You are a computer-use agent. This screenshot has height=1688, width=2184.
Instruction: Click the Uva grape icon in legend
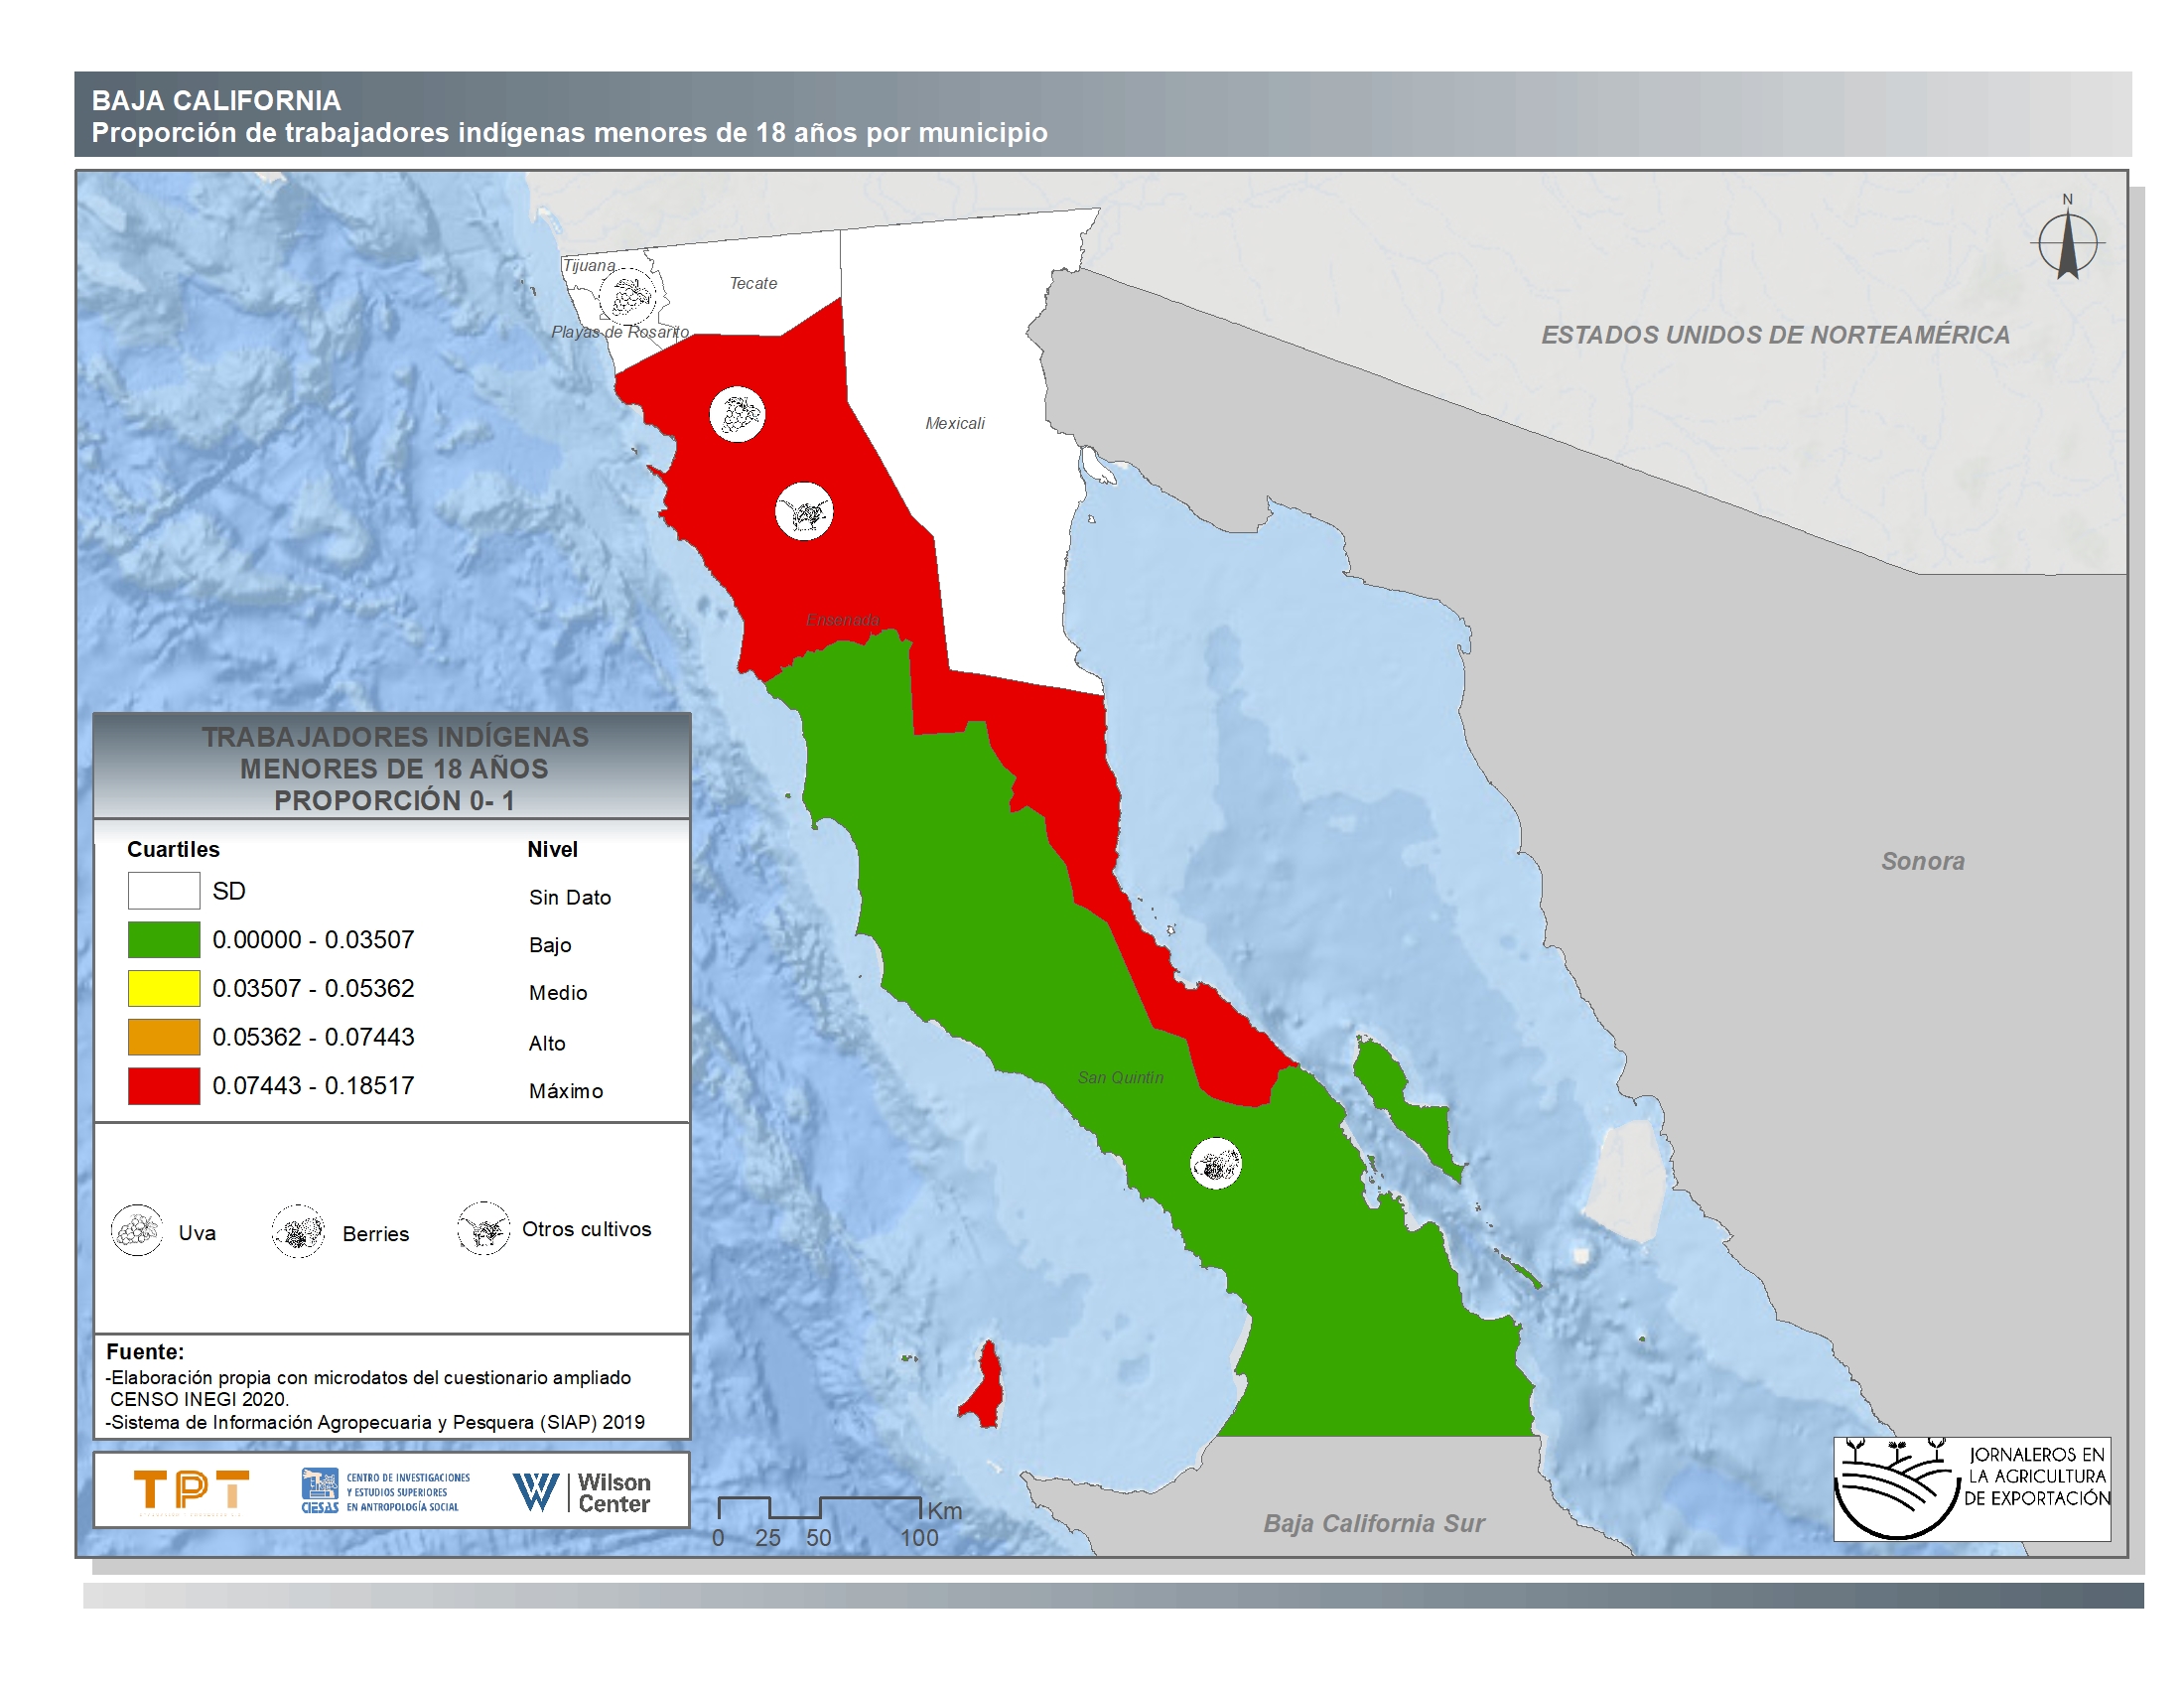click(137, 1230)
